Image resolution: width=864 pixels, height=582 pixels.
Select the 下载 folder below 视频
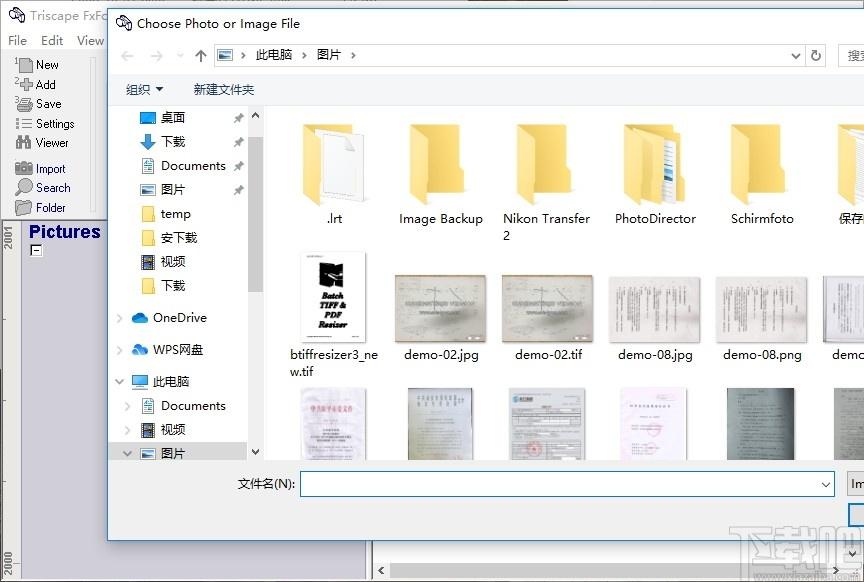tap(172, 285)
